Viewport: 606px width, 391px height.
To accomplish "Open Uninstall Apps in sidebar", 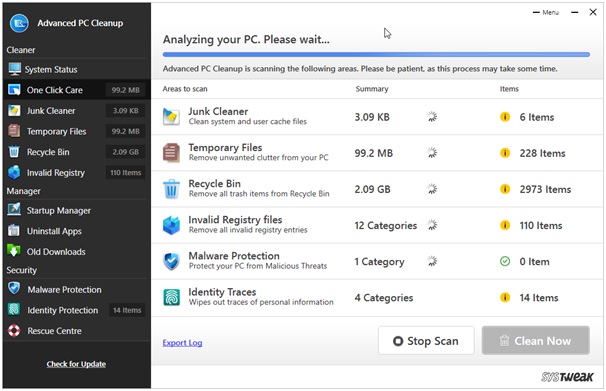I will [x=77, y=231].
